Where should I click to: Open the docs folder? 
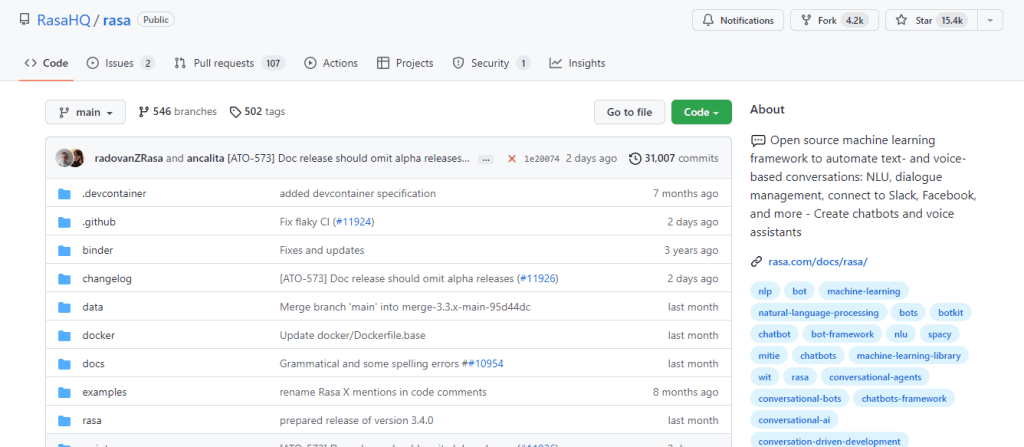(93, 364)
